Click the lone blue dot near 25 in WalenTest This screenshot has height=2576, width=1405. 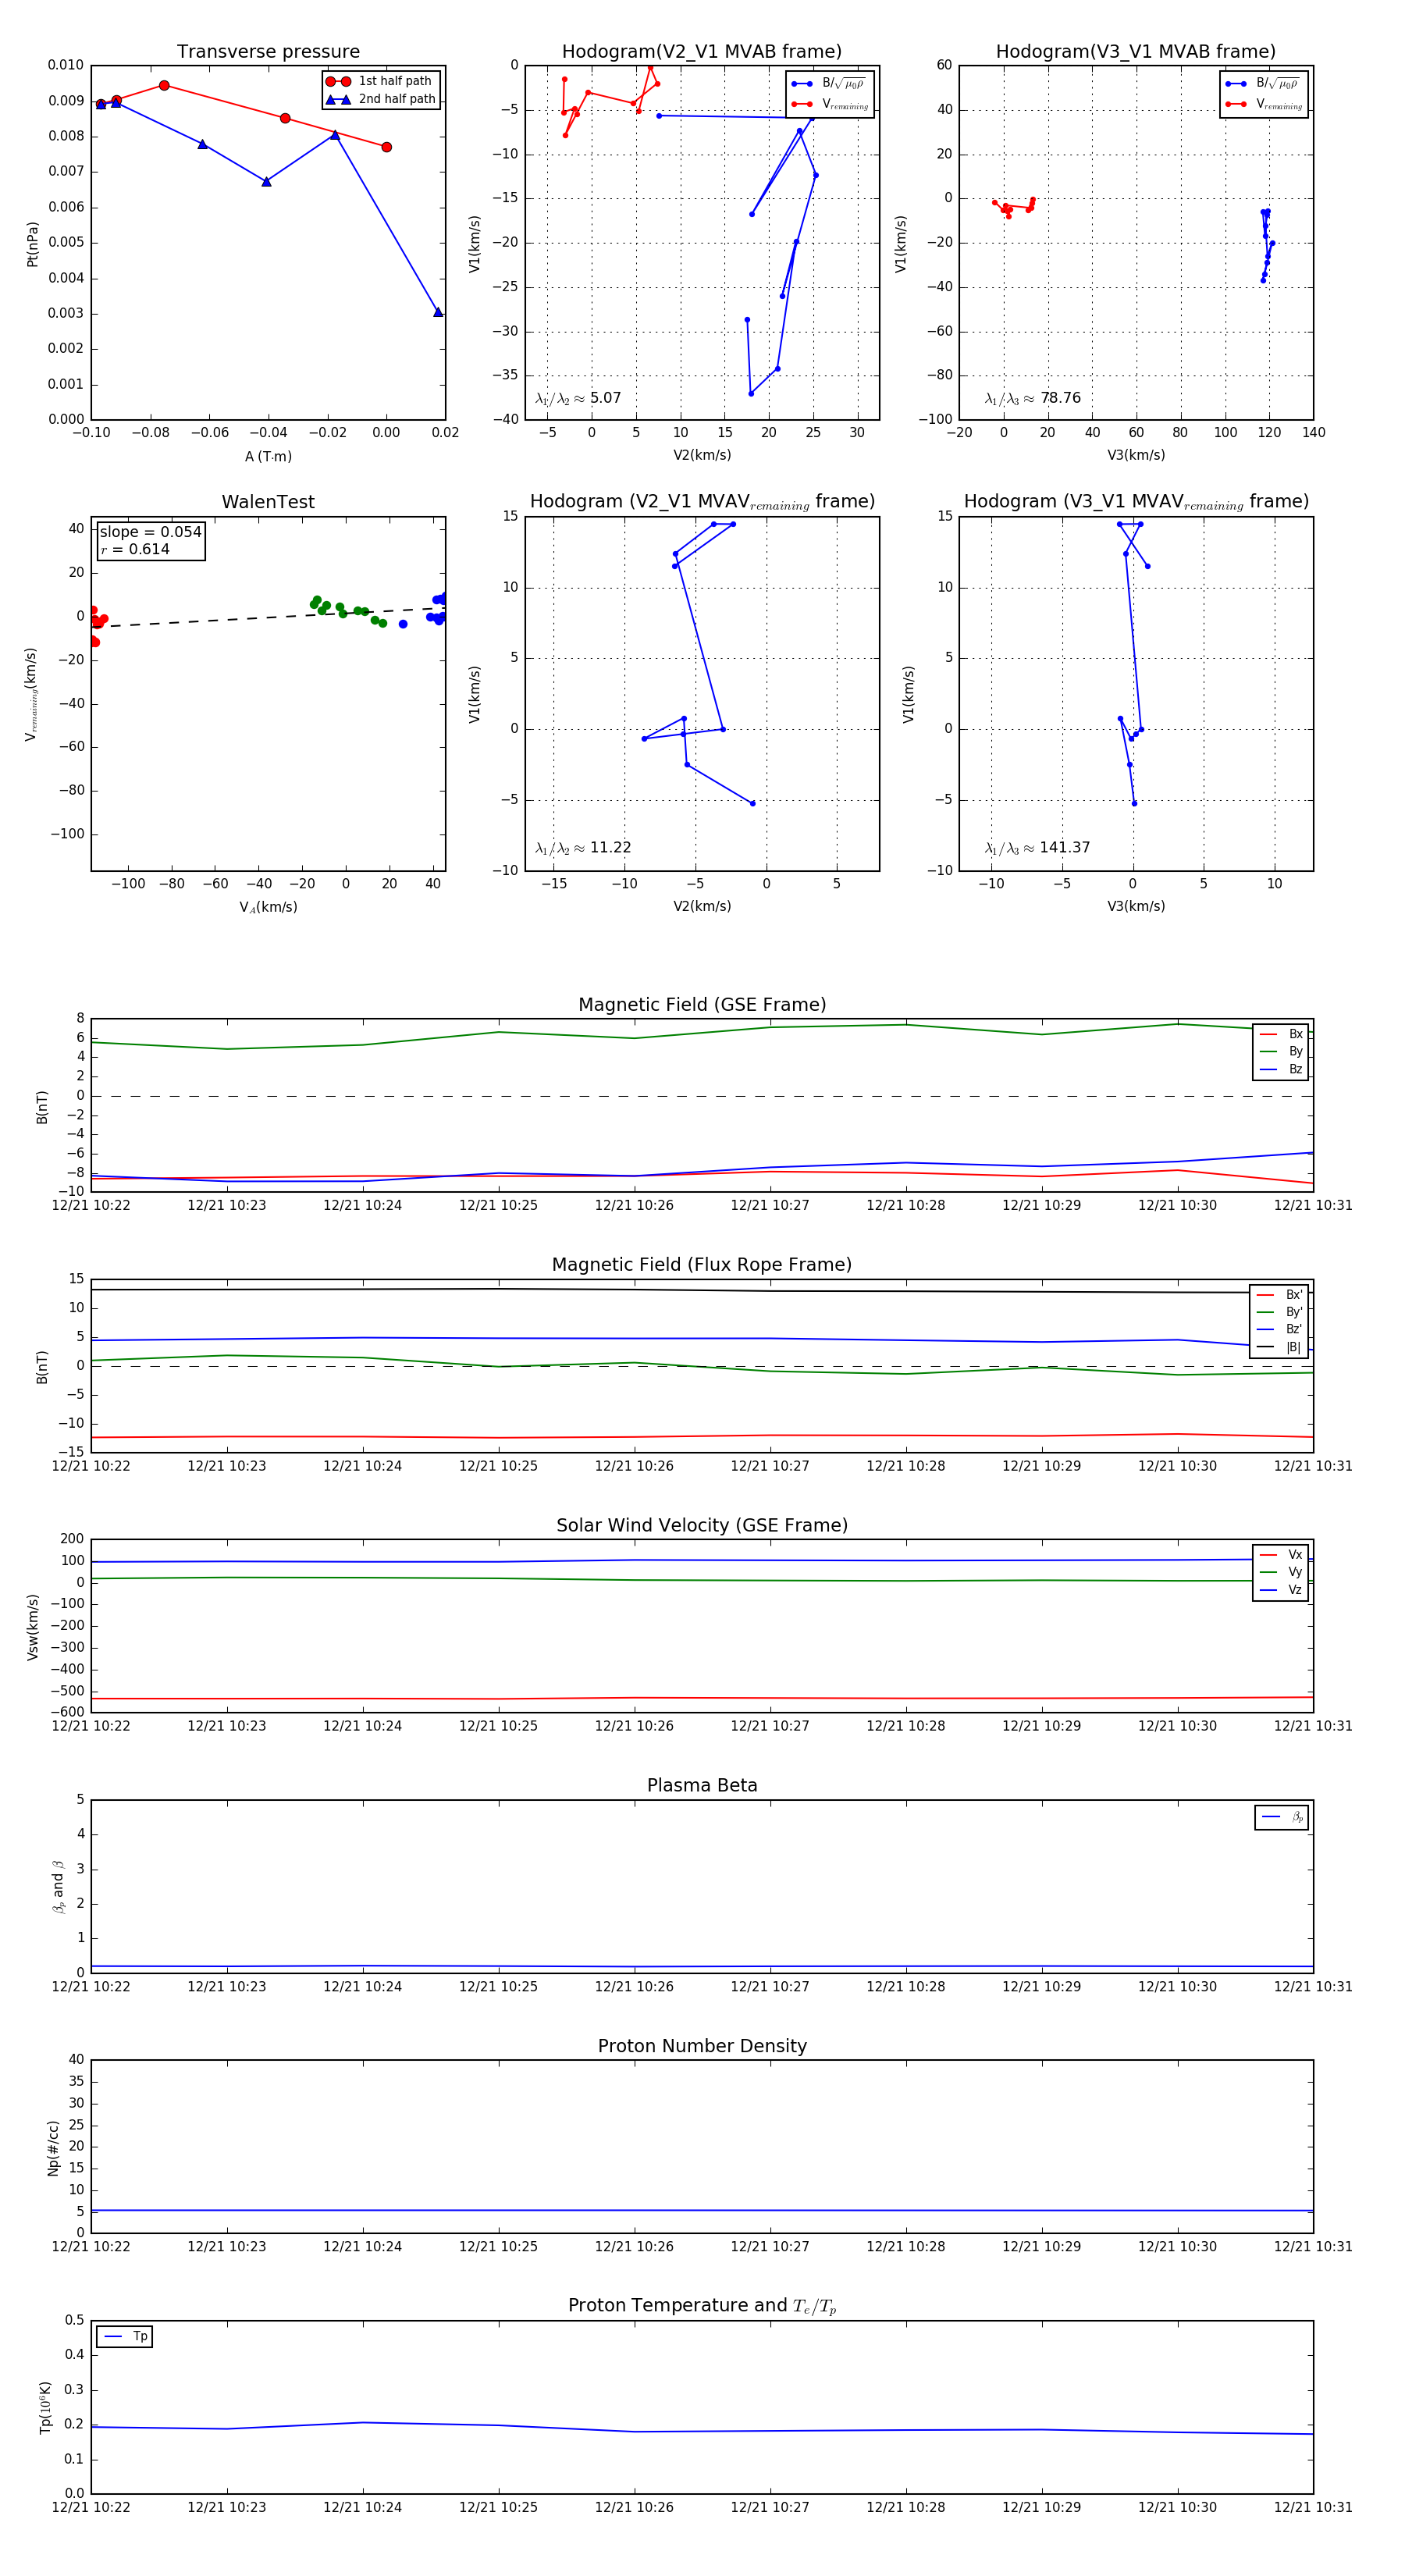(x=403, y=624)
